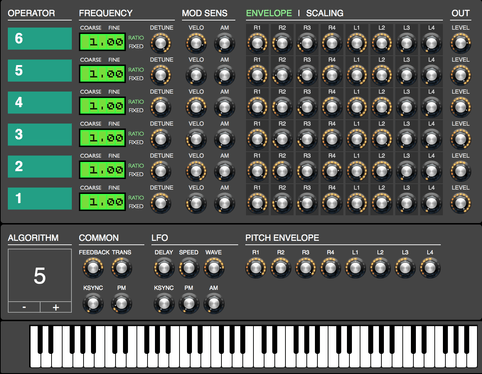Screen dimensions: 482x374
Task: Click pitch envelope R4 knob
Action: [x=330, y=268]
